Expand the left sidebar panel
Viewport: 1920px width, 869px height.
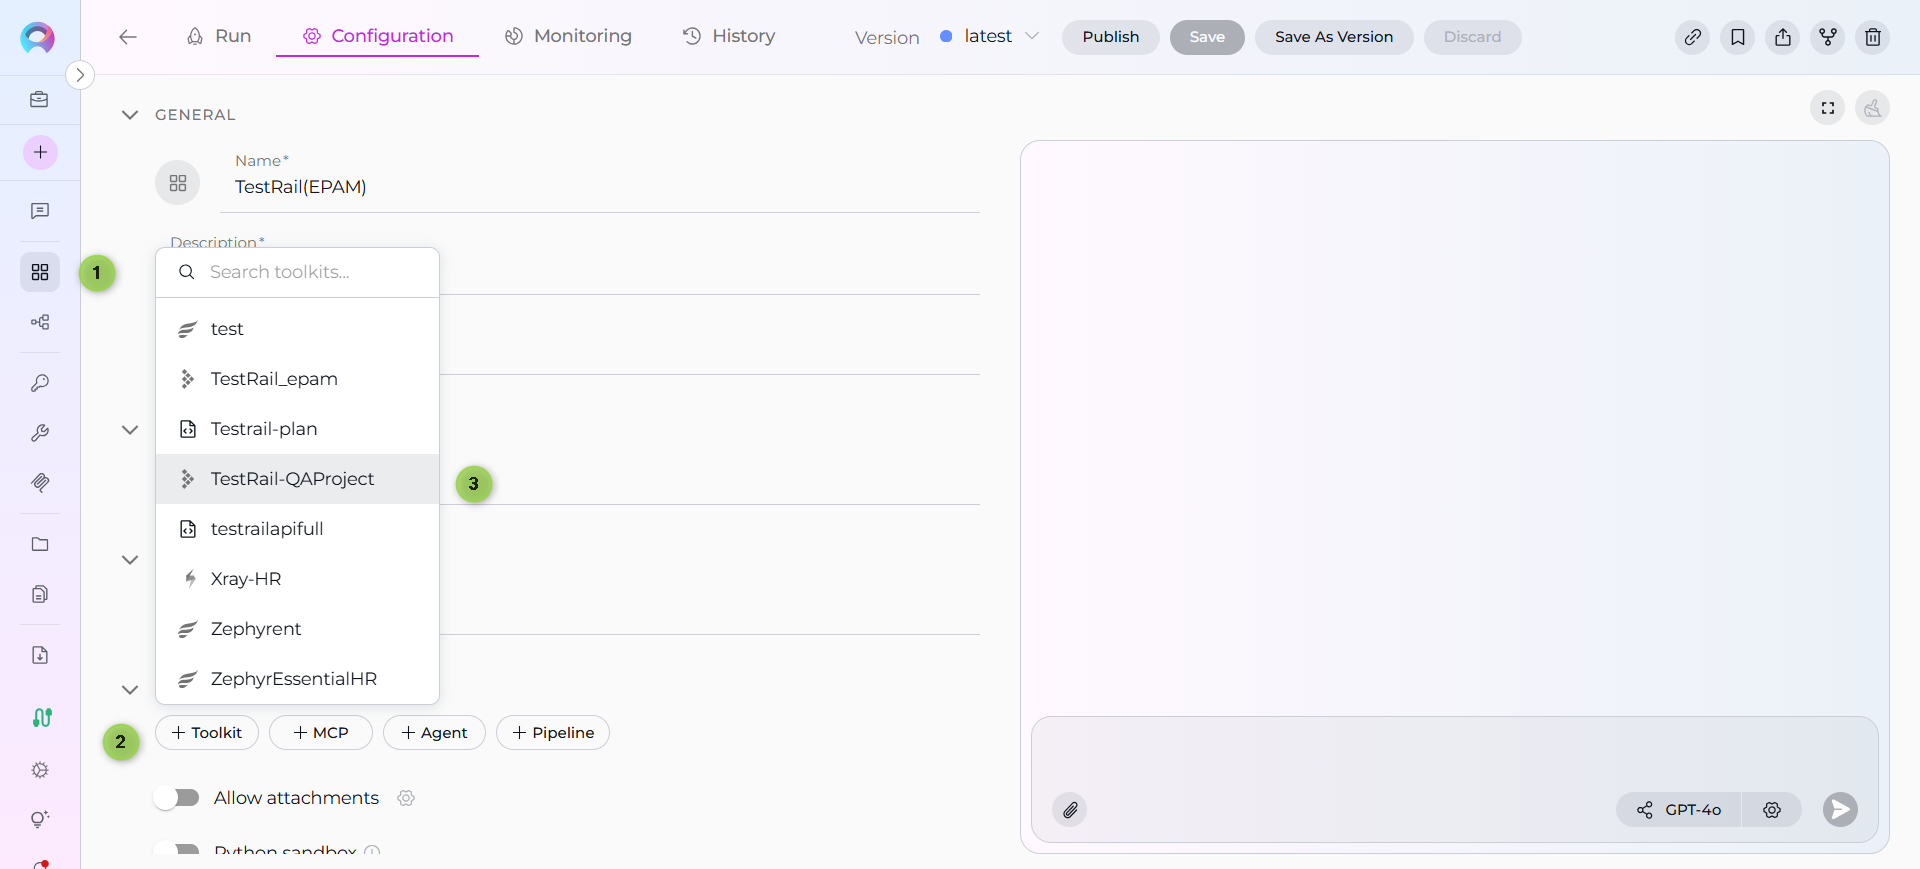80,75
